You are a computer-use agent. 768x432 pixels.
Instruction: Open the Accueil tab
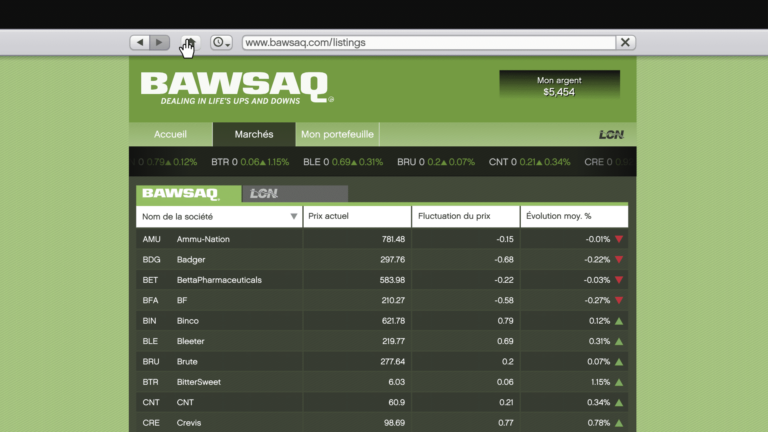coord(170,135)
